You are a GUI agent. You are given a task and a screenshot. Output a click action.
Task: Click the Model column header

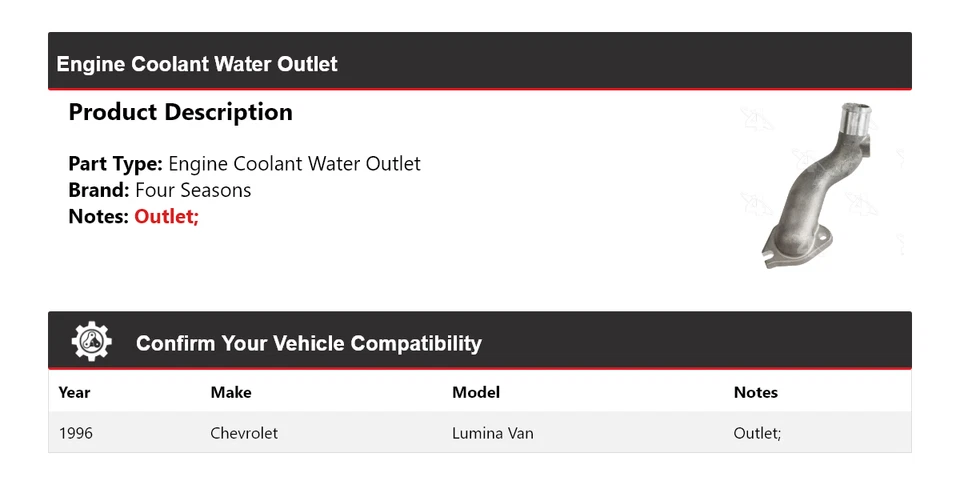(476, 392)
